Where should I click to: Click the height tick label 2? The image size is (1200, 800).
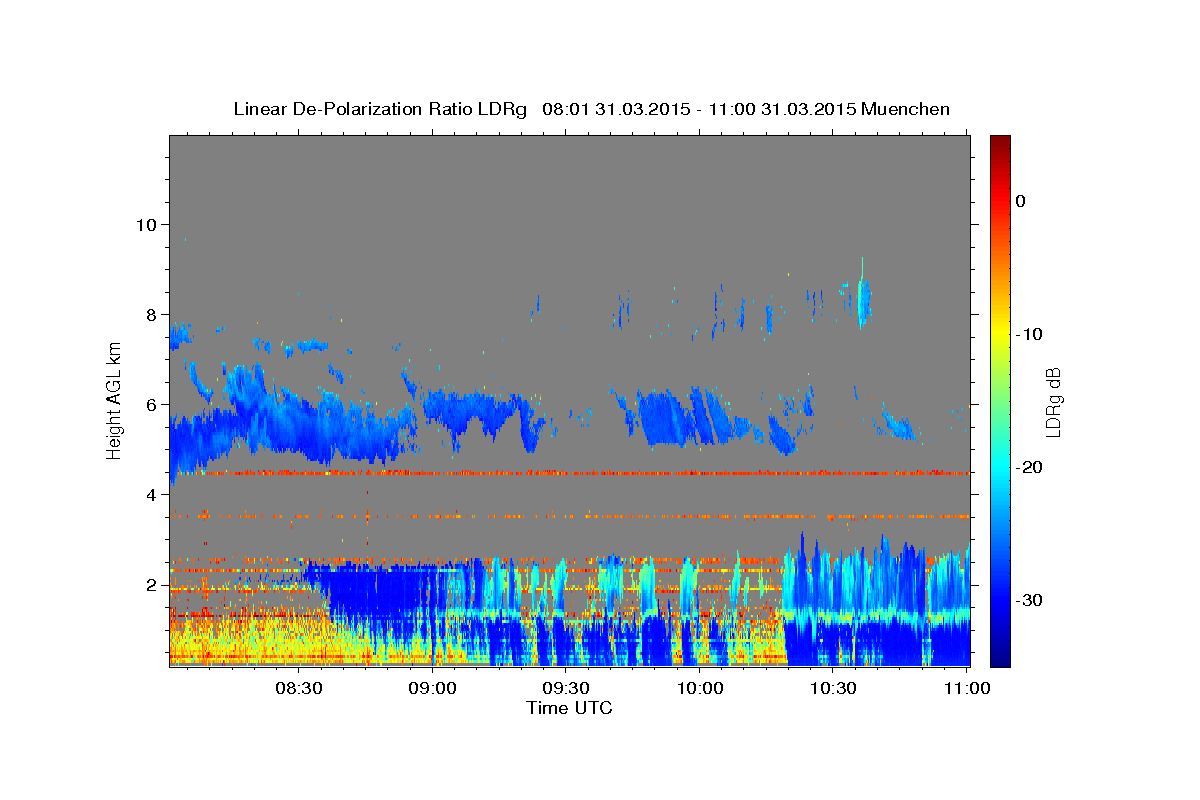tap(153, 584)
